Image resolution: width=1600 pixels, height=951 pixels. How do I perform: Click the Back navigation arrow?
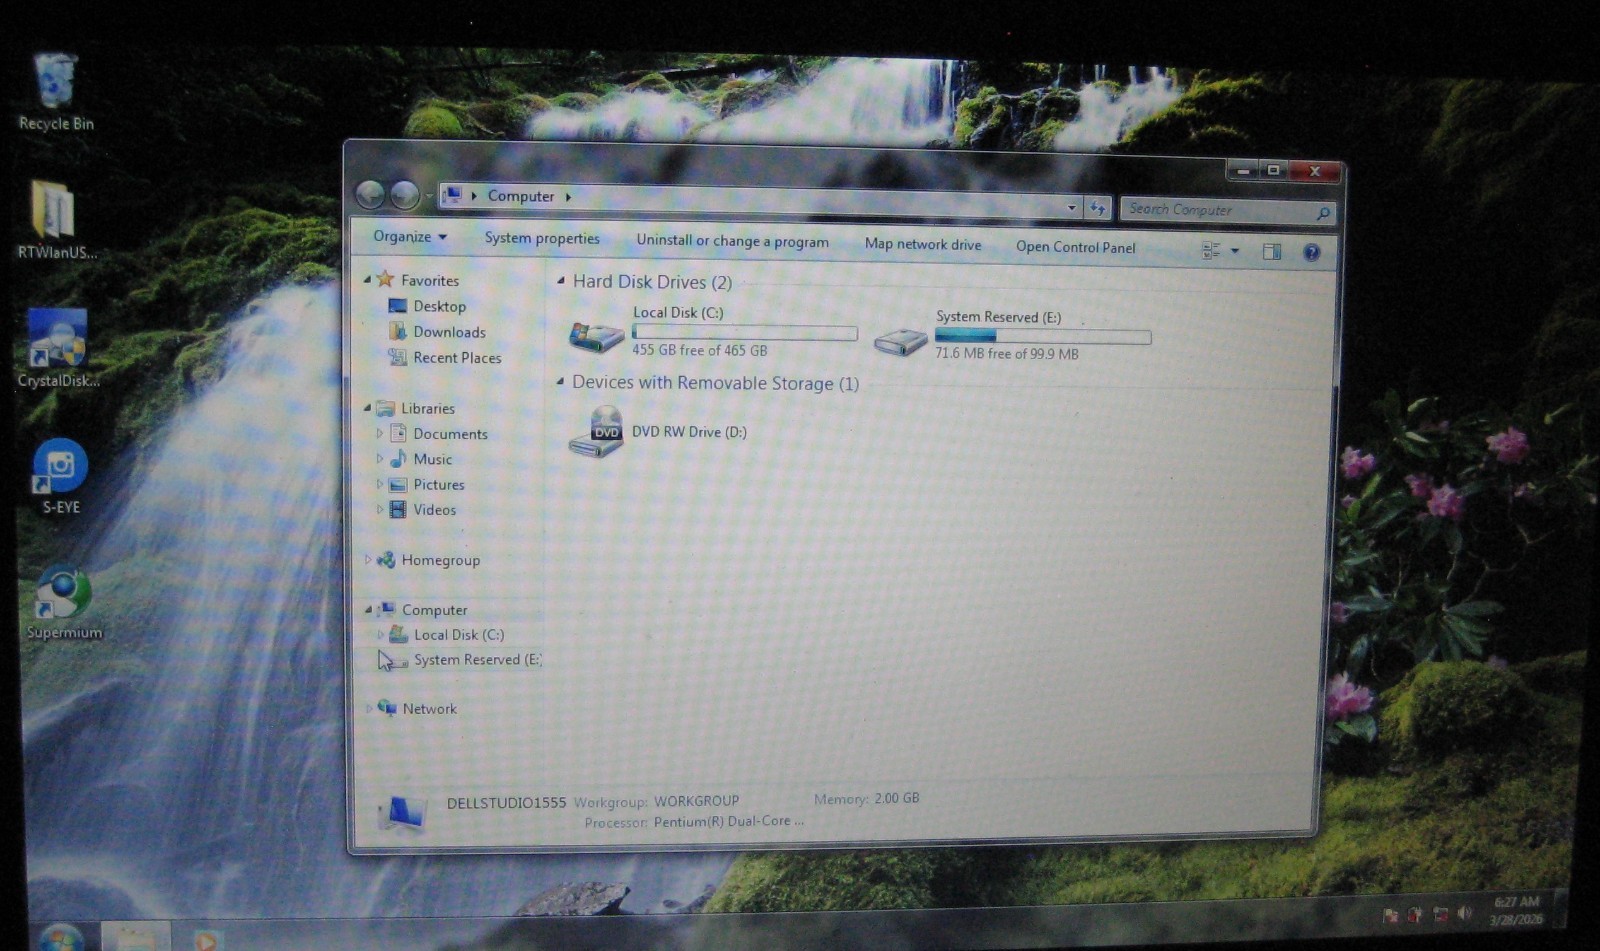(370, 194)
